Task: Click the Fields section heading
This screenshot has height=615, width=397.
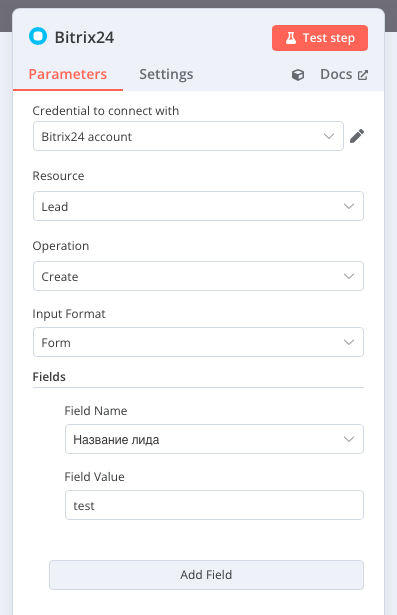Action: [49, 377]
